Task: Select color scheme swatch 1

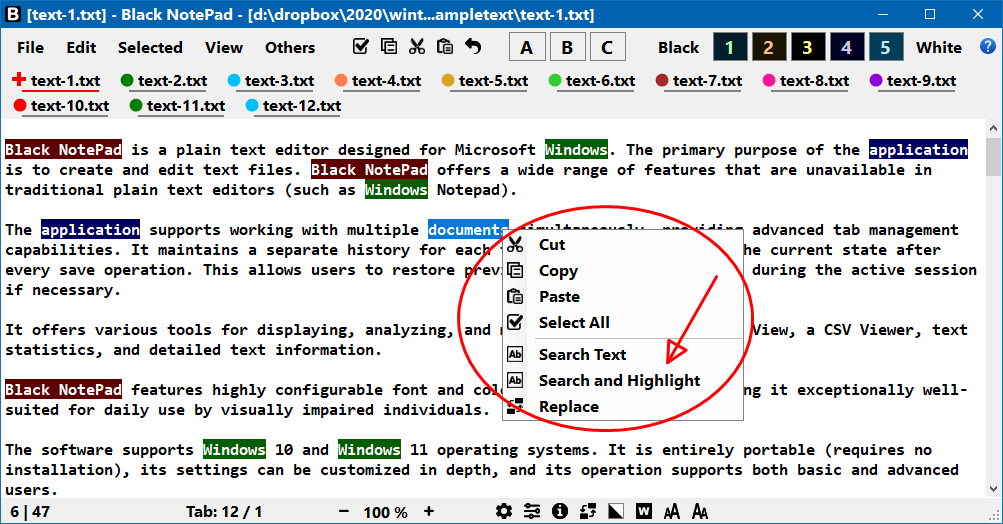Action: (x=729, y=47)
